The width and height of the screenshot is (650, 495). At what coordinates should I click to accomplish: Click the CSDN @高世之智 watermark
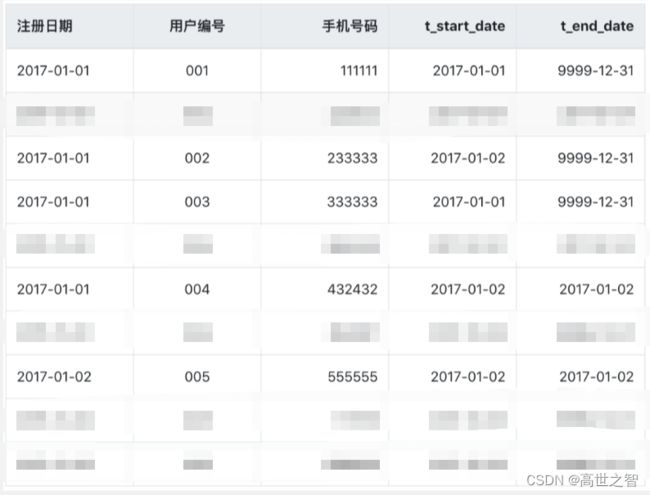coord(582,480)
